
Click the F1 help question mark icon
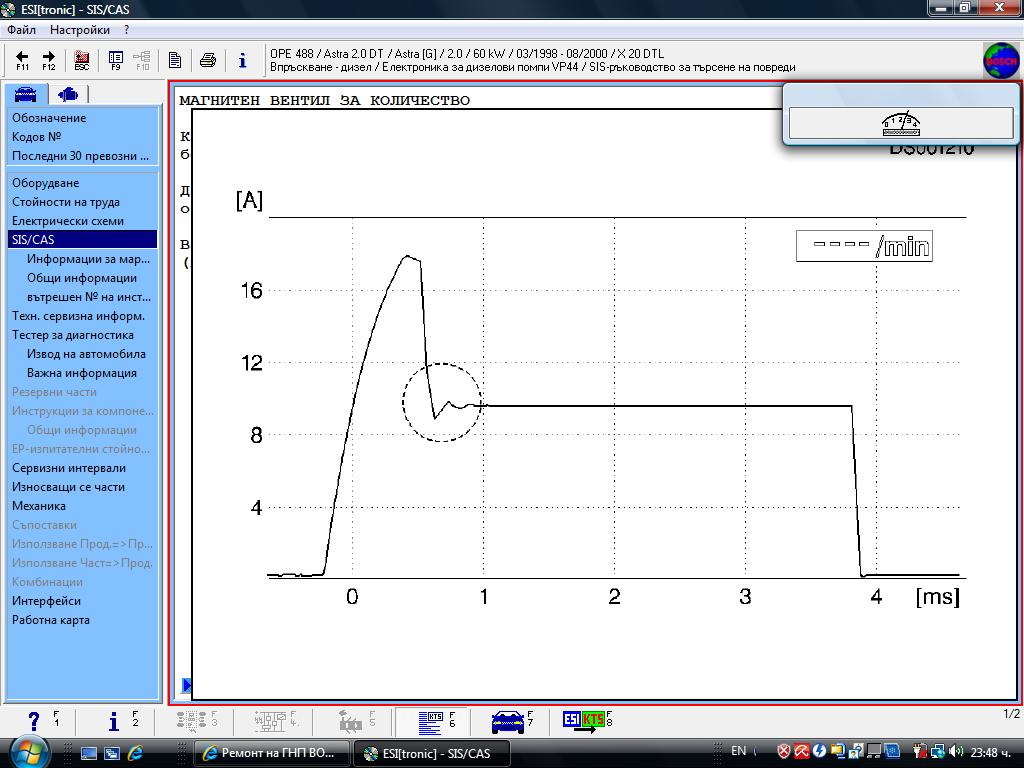pyautogui.click(x=35, y=721)
